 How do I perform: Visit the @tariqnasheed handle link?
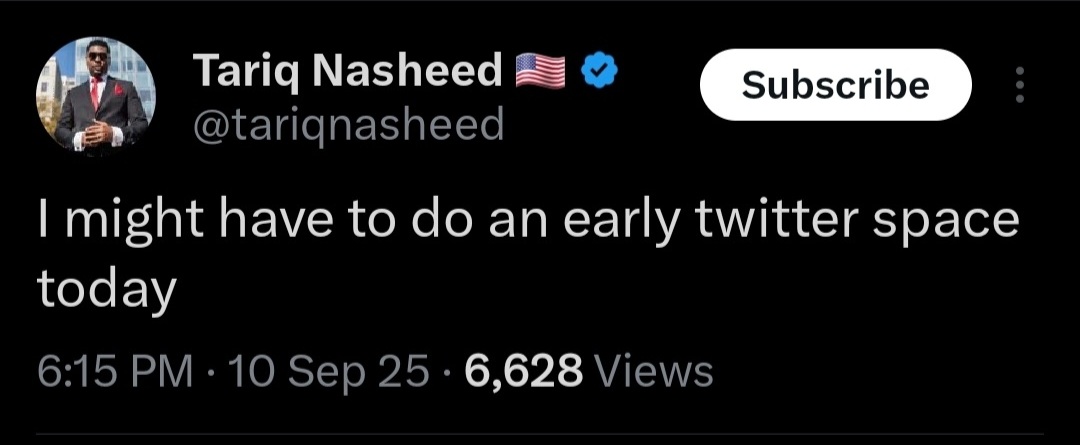click(349, 125)
